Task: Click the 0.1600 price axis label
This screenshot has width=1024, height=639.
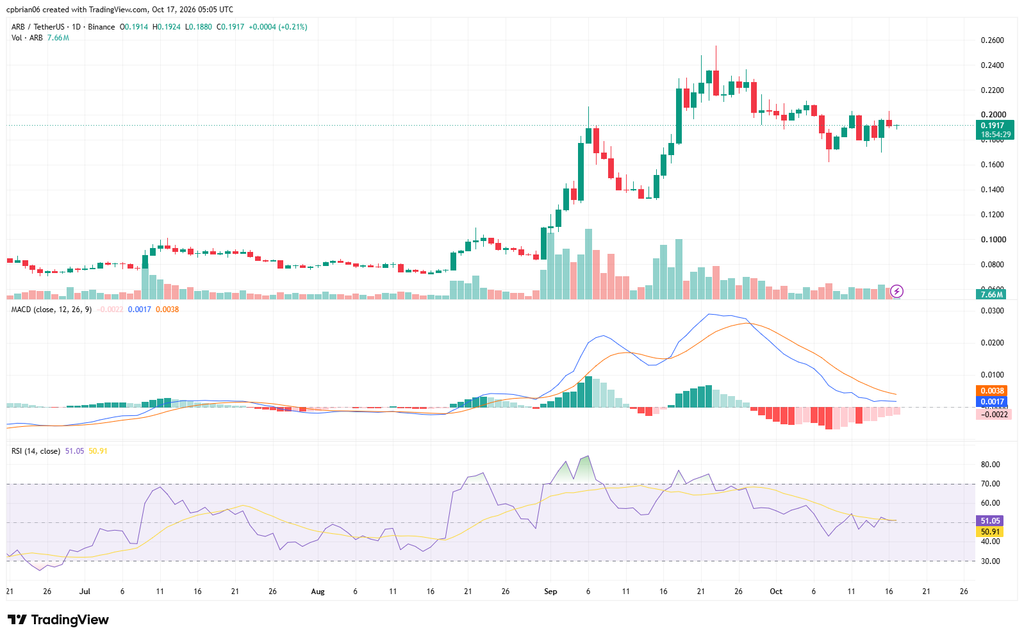Action: point(992,165)
